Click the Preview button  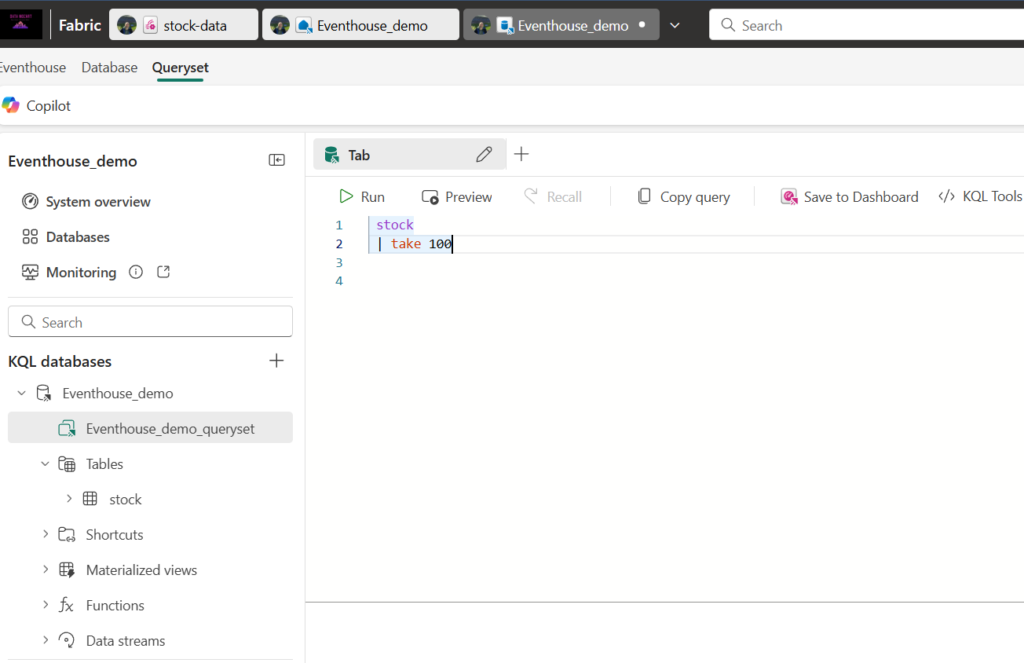pyautogui.click(x=457, y=197)
